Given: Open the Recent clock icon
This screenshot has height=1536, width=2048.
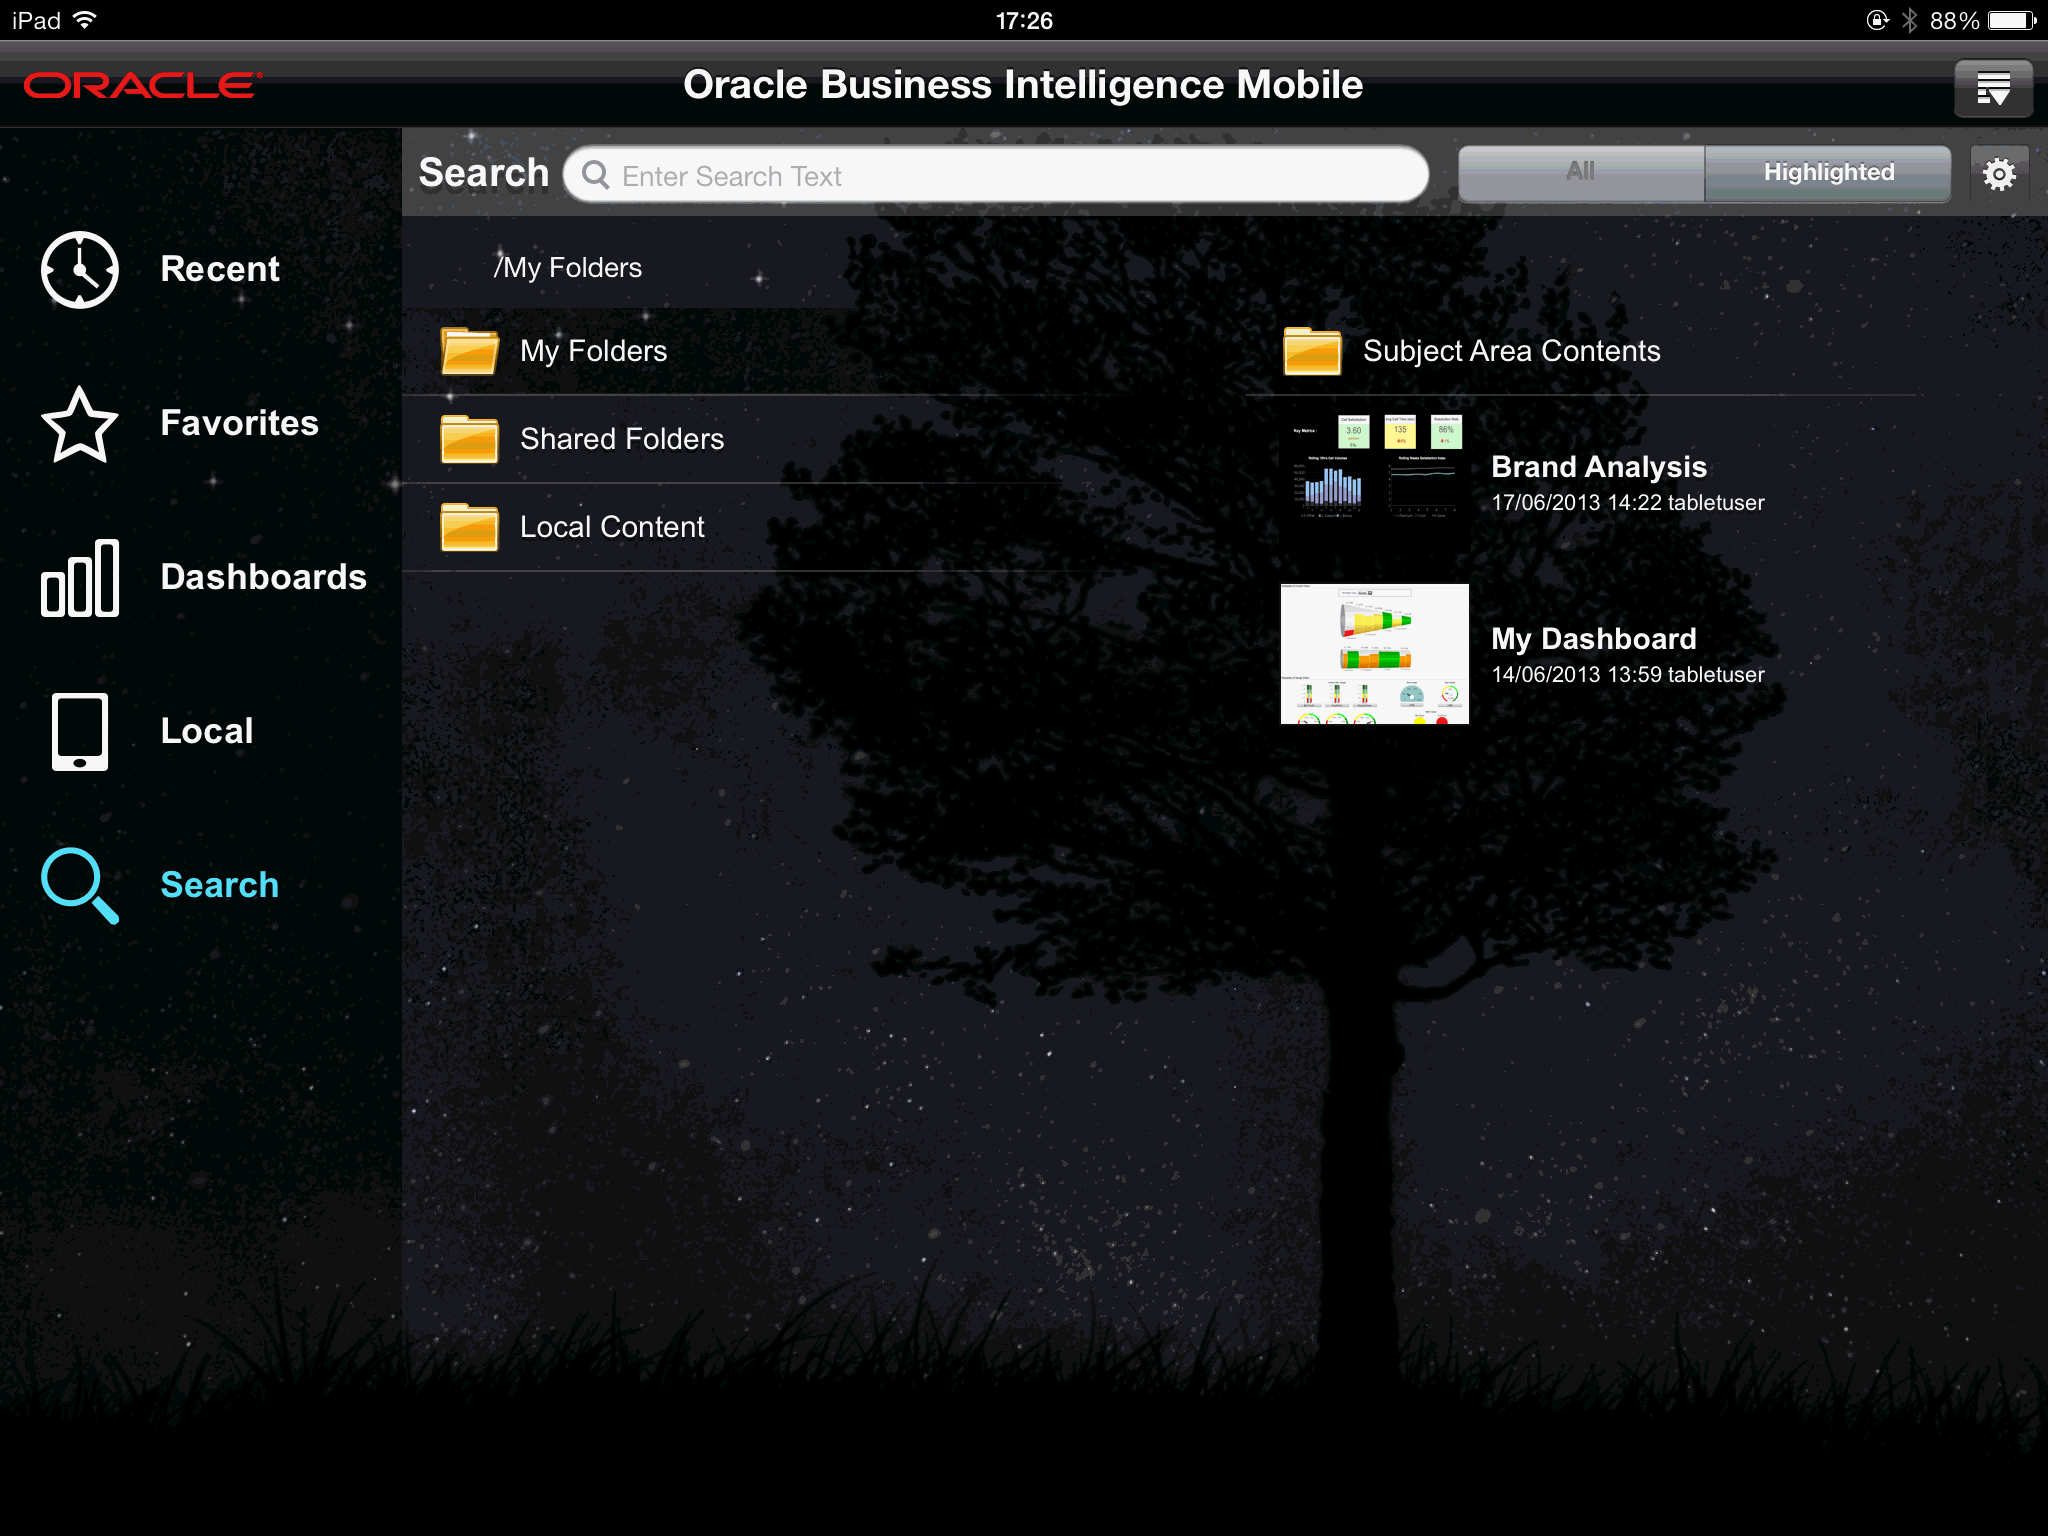Looking at the screenshot, I should pos(79,270).
